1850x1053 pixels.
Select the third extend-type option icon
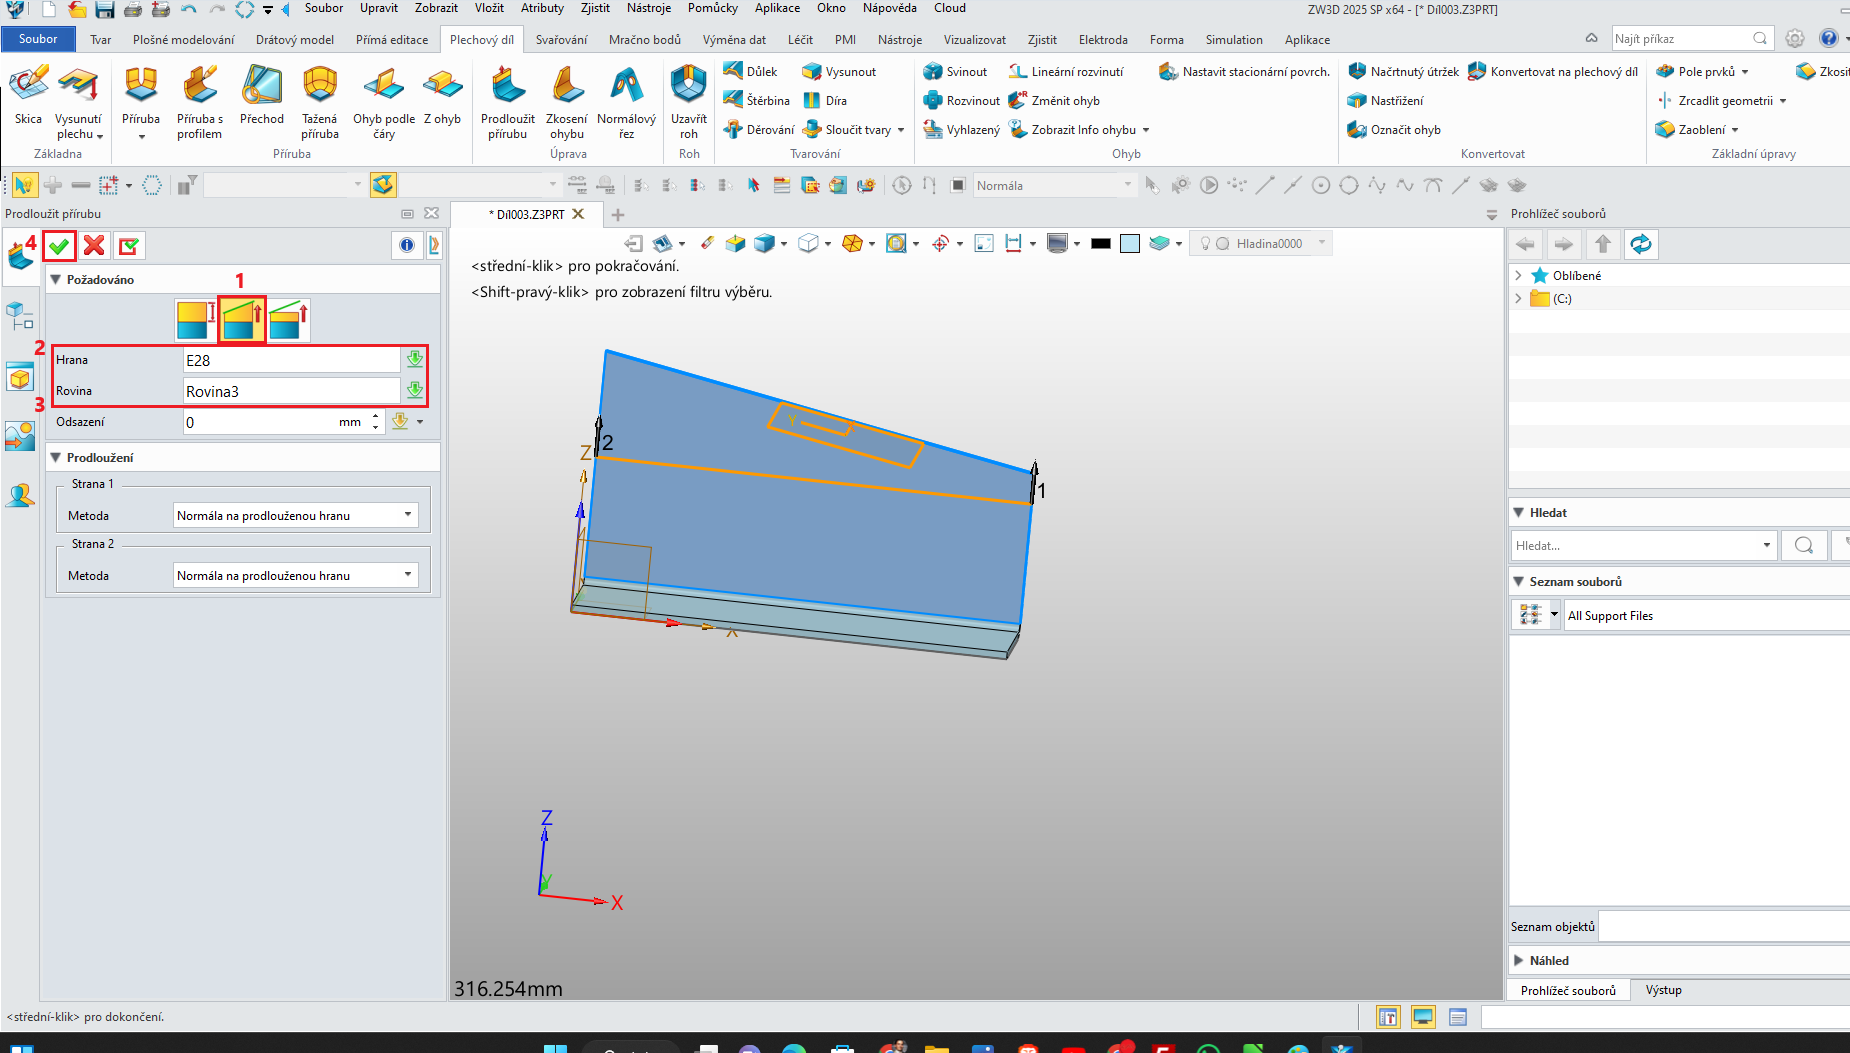coord(289,320)
